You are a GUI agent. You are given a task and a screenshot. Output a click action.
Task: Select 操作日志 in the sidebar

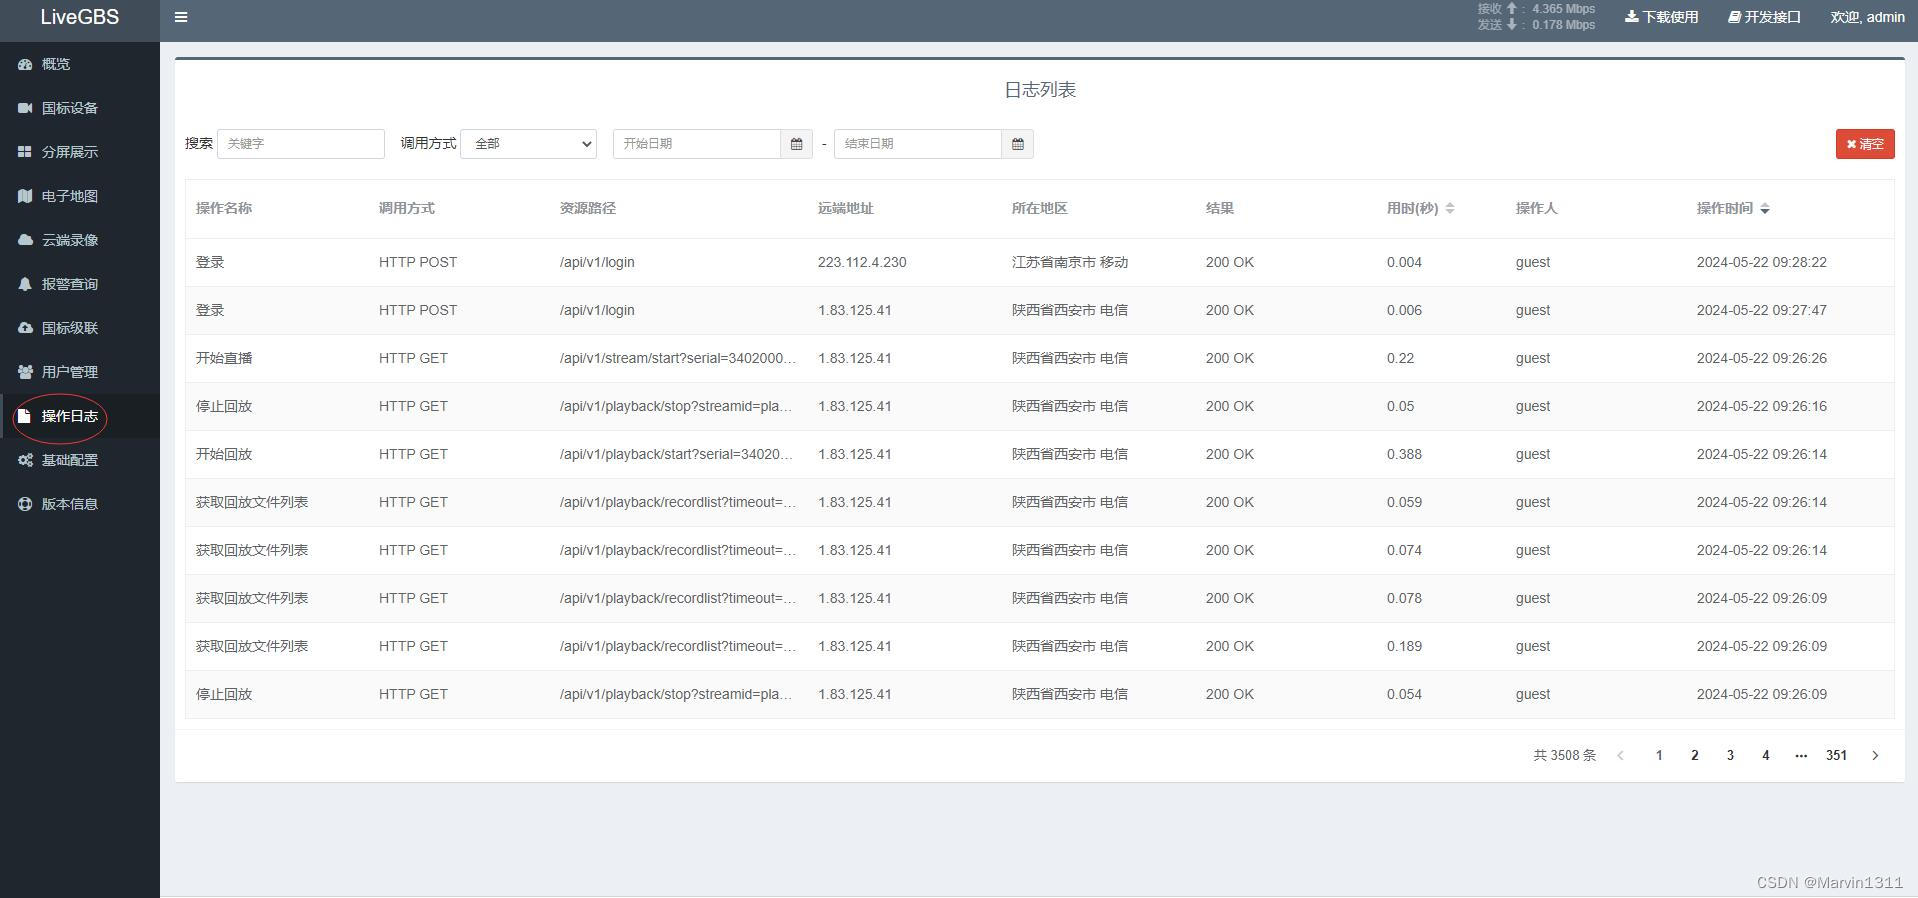pyautogui.click(x=80, y=416)
